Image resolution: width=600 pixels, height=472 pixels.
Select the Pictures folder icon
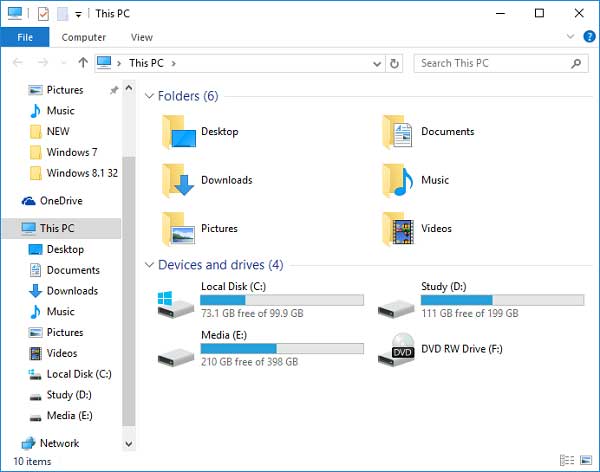point(179,229)
